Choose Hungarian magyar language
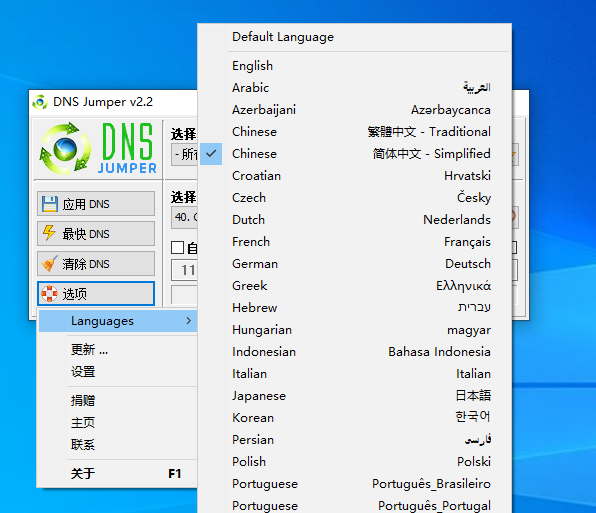 355,330
